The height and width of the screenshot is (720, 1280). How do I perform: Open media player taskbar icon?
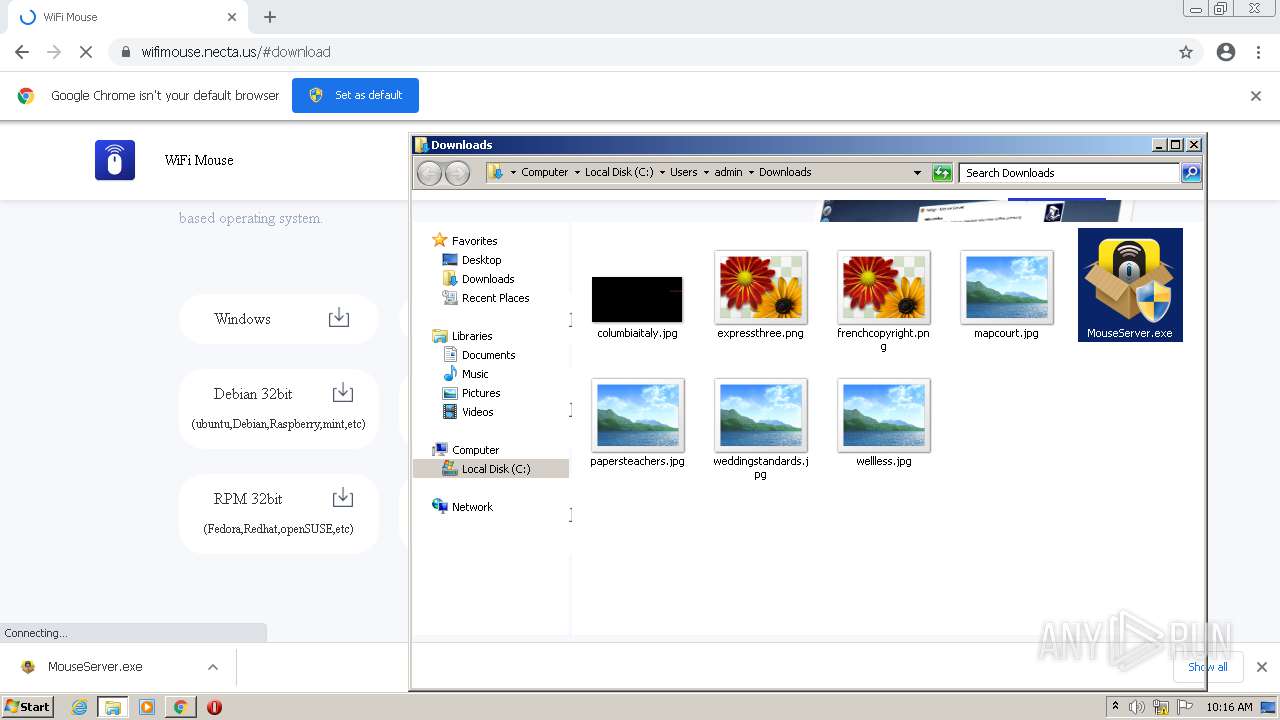click(x=147, y=707)
